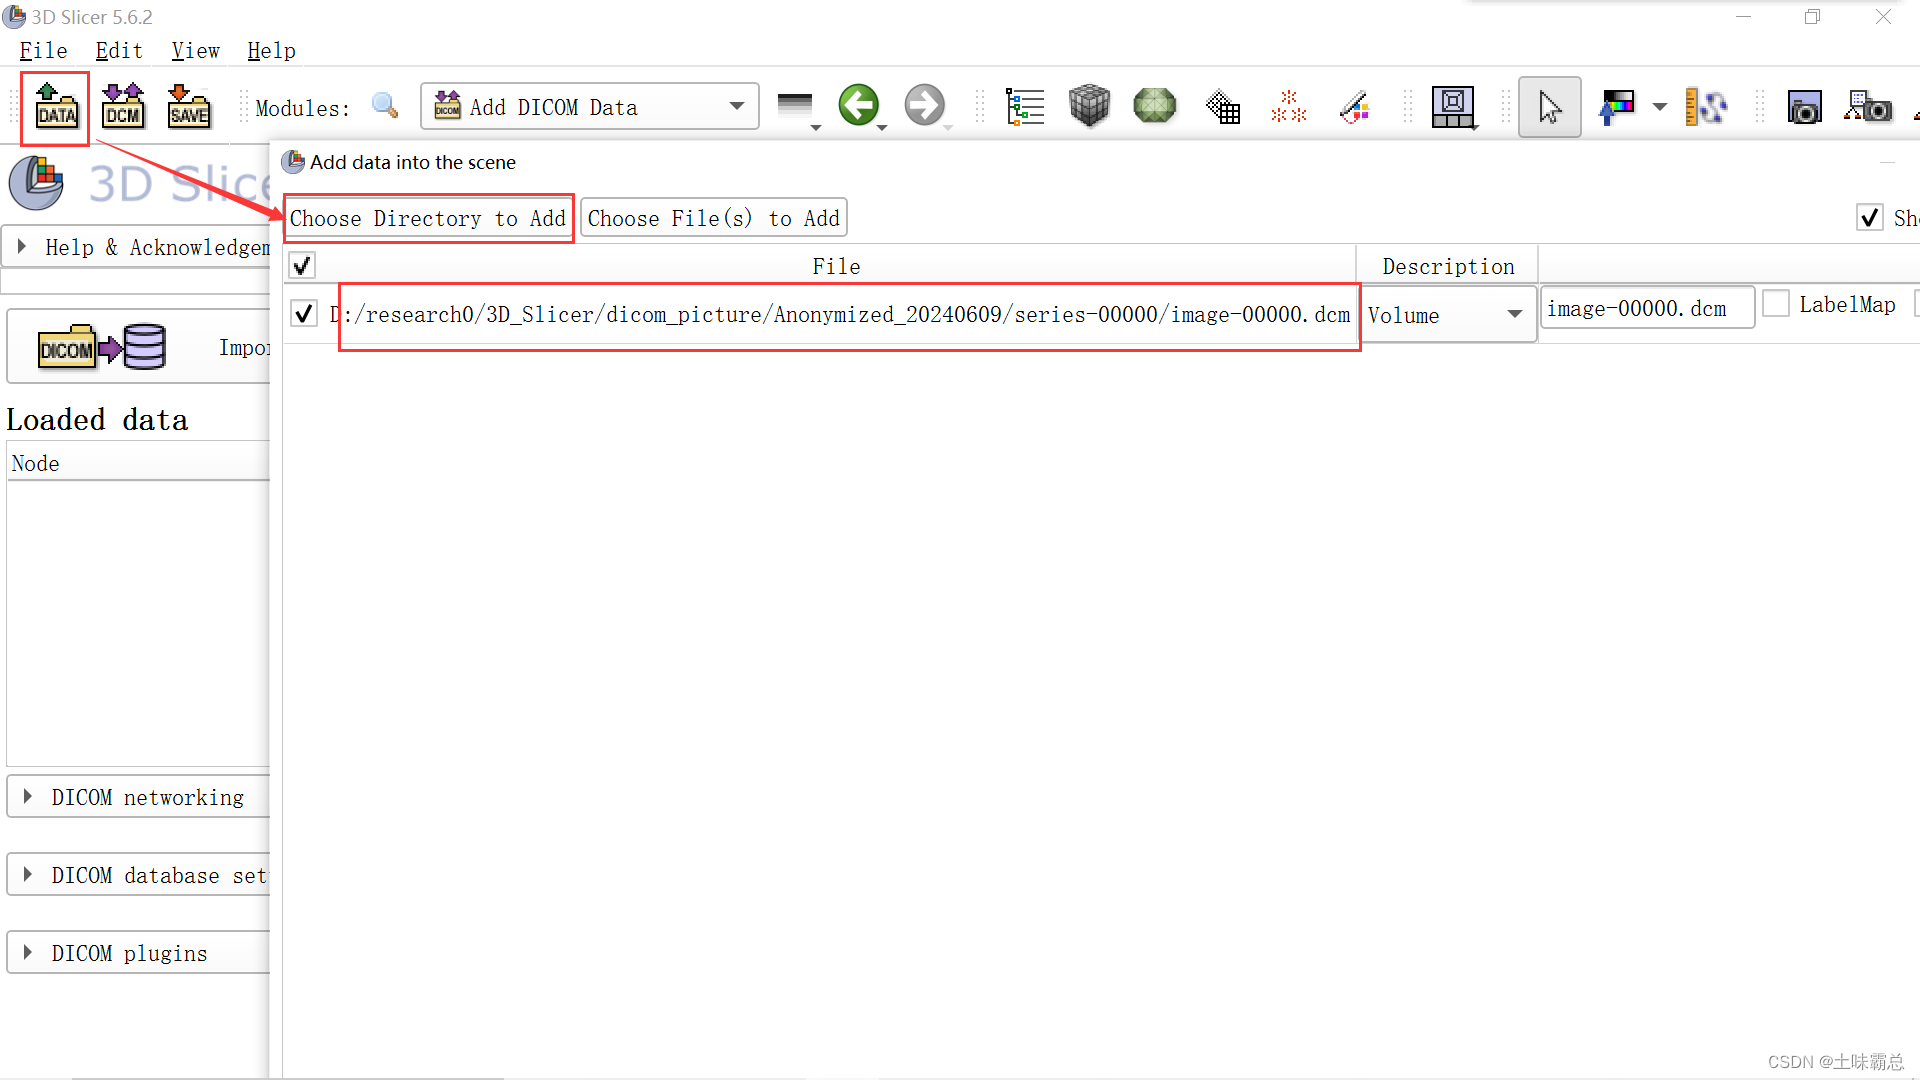This screenshot has width=1920, height=1080.
Task: Enable the LabelMap checkbox
Action: click(1776, 304)
